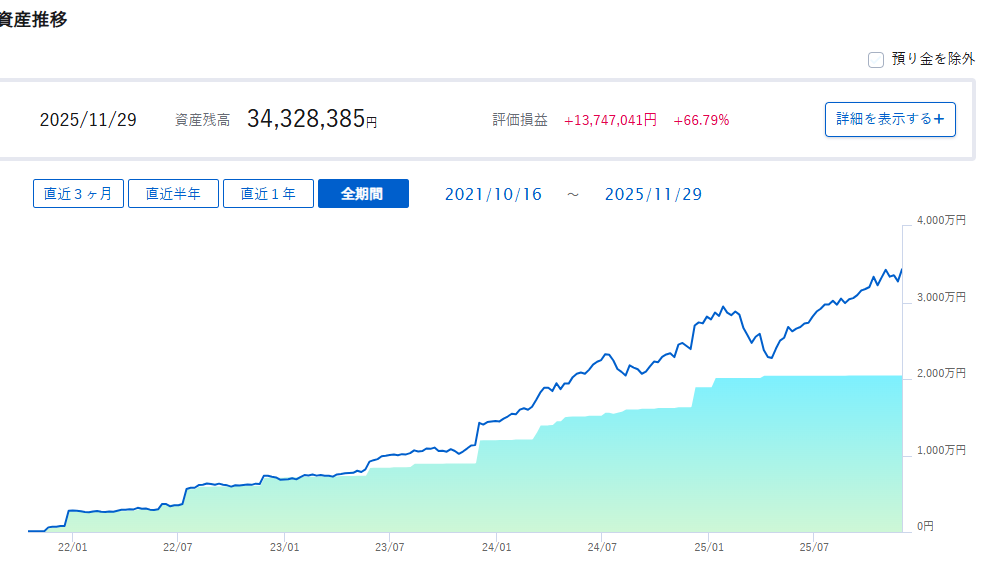Click the 22/01 x-axis label

point(72,547)
